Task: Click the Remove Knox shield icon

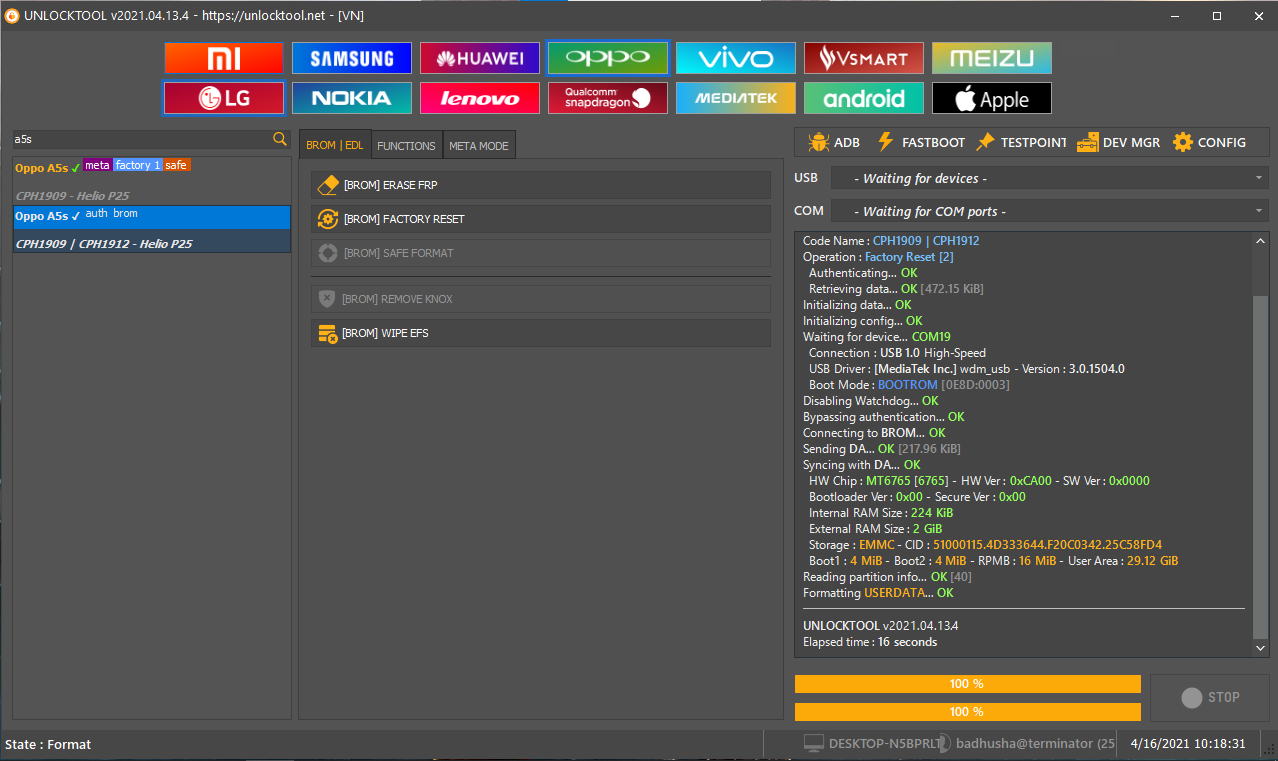Action: [327, 299]
